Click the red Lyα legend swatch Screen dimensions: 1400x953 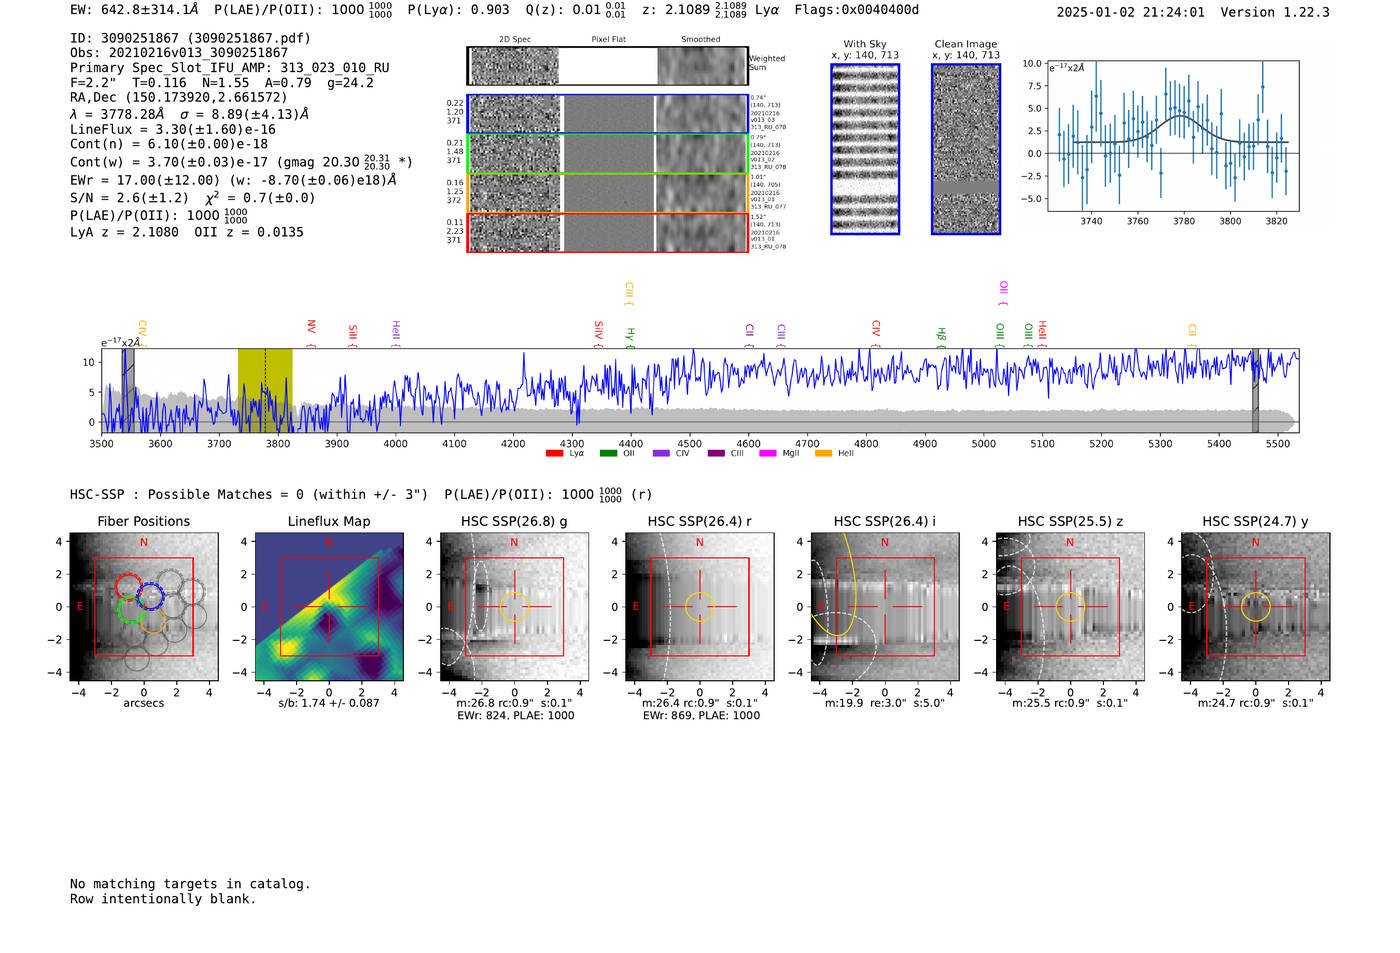pos(554,454)
